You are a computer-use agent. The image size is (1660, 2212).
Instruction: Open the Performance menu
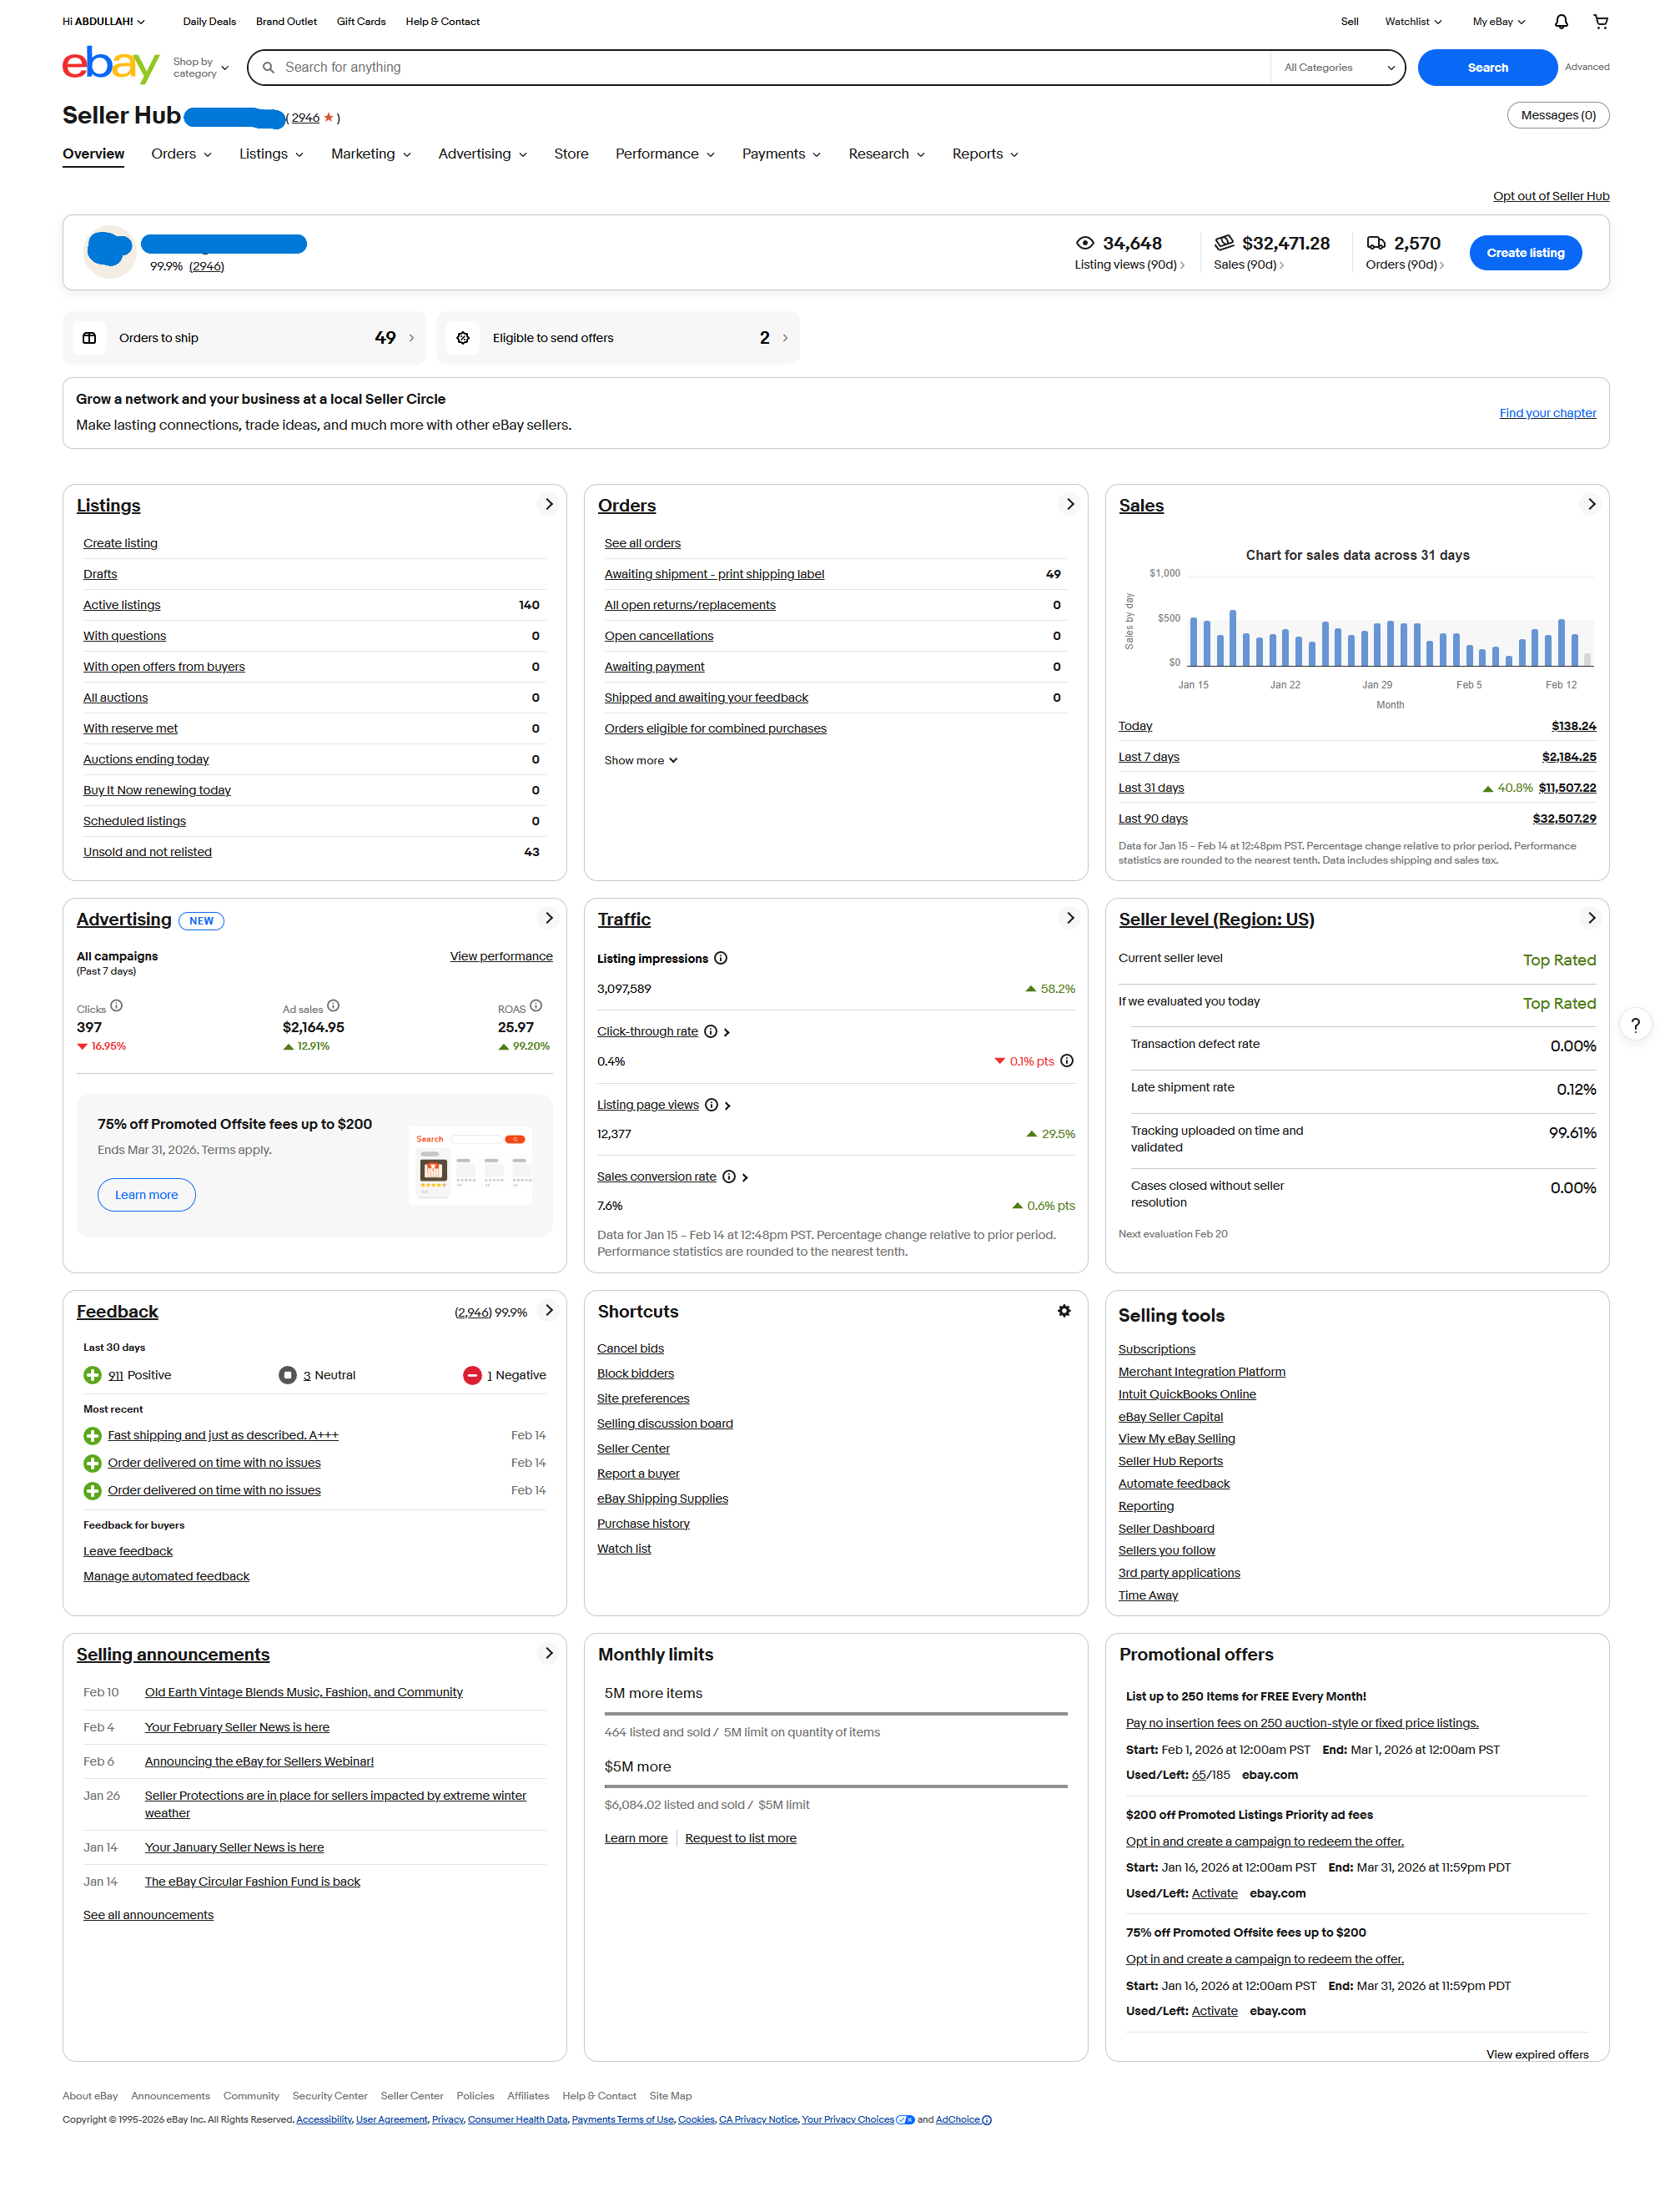(x=664, y=154)
